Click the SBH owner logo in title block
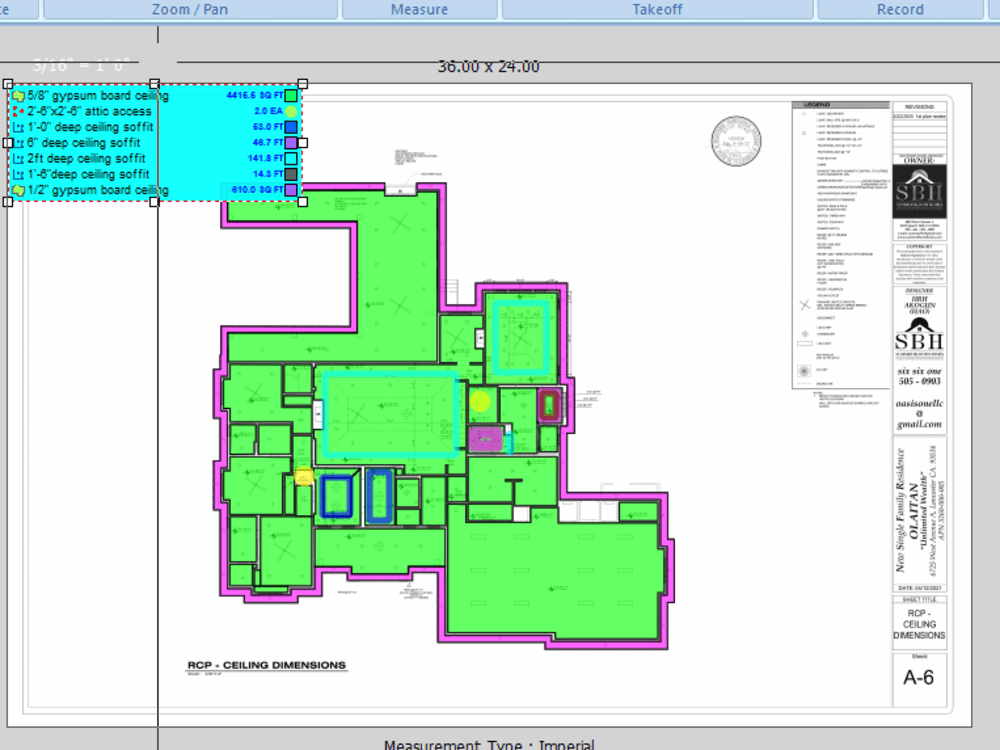This screenshot has height=750, width=1000. (919, 191)
